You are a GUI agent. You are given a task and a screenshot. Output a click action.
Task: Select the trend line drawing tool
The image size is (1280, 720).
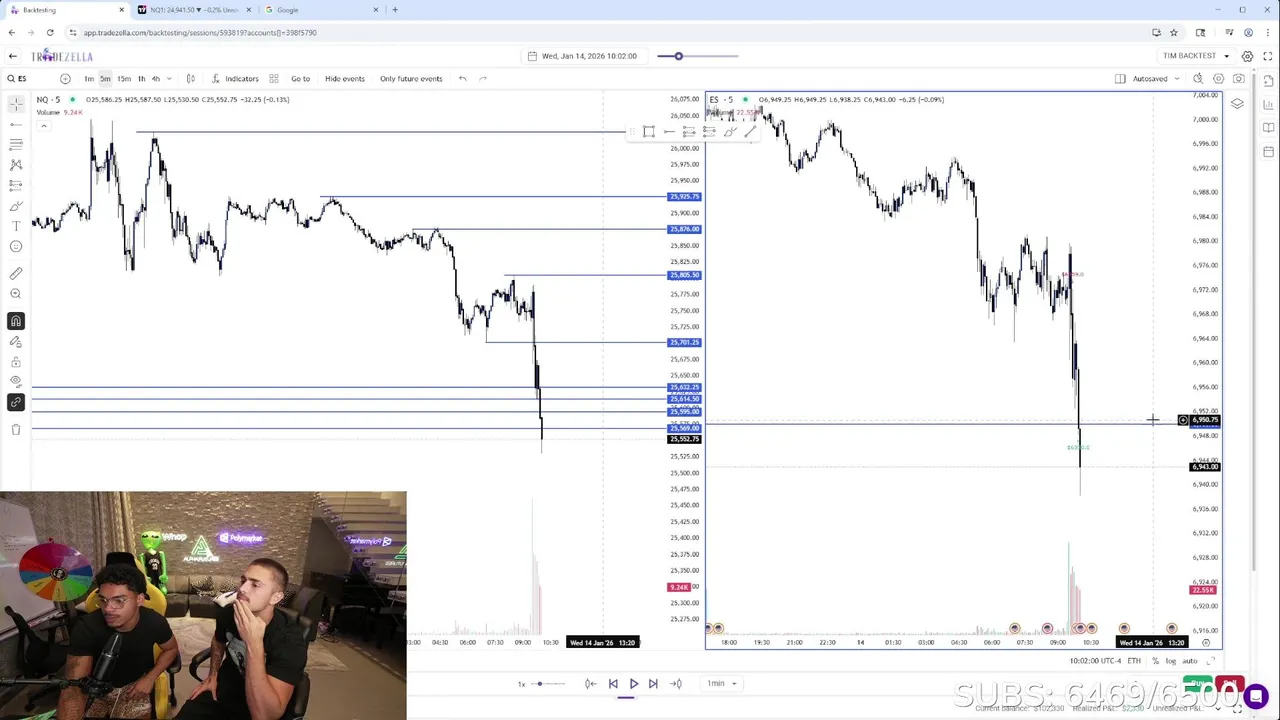16,124
